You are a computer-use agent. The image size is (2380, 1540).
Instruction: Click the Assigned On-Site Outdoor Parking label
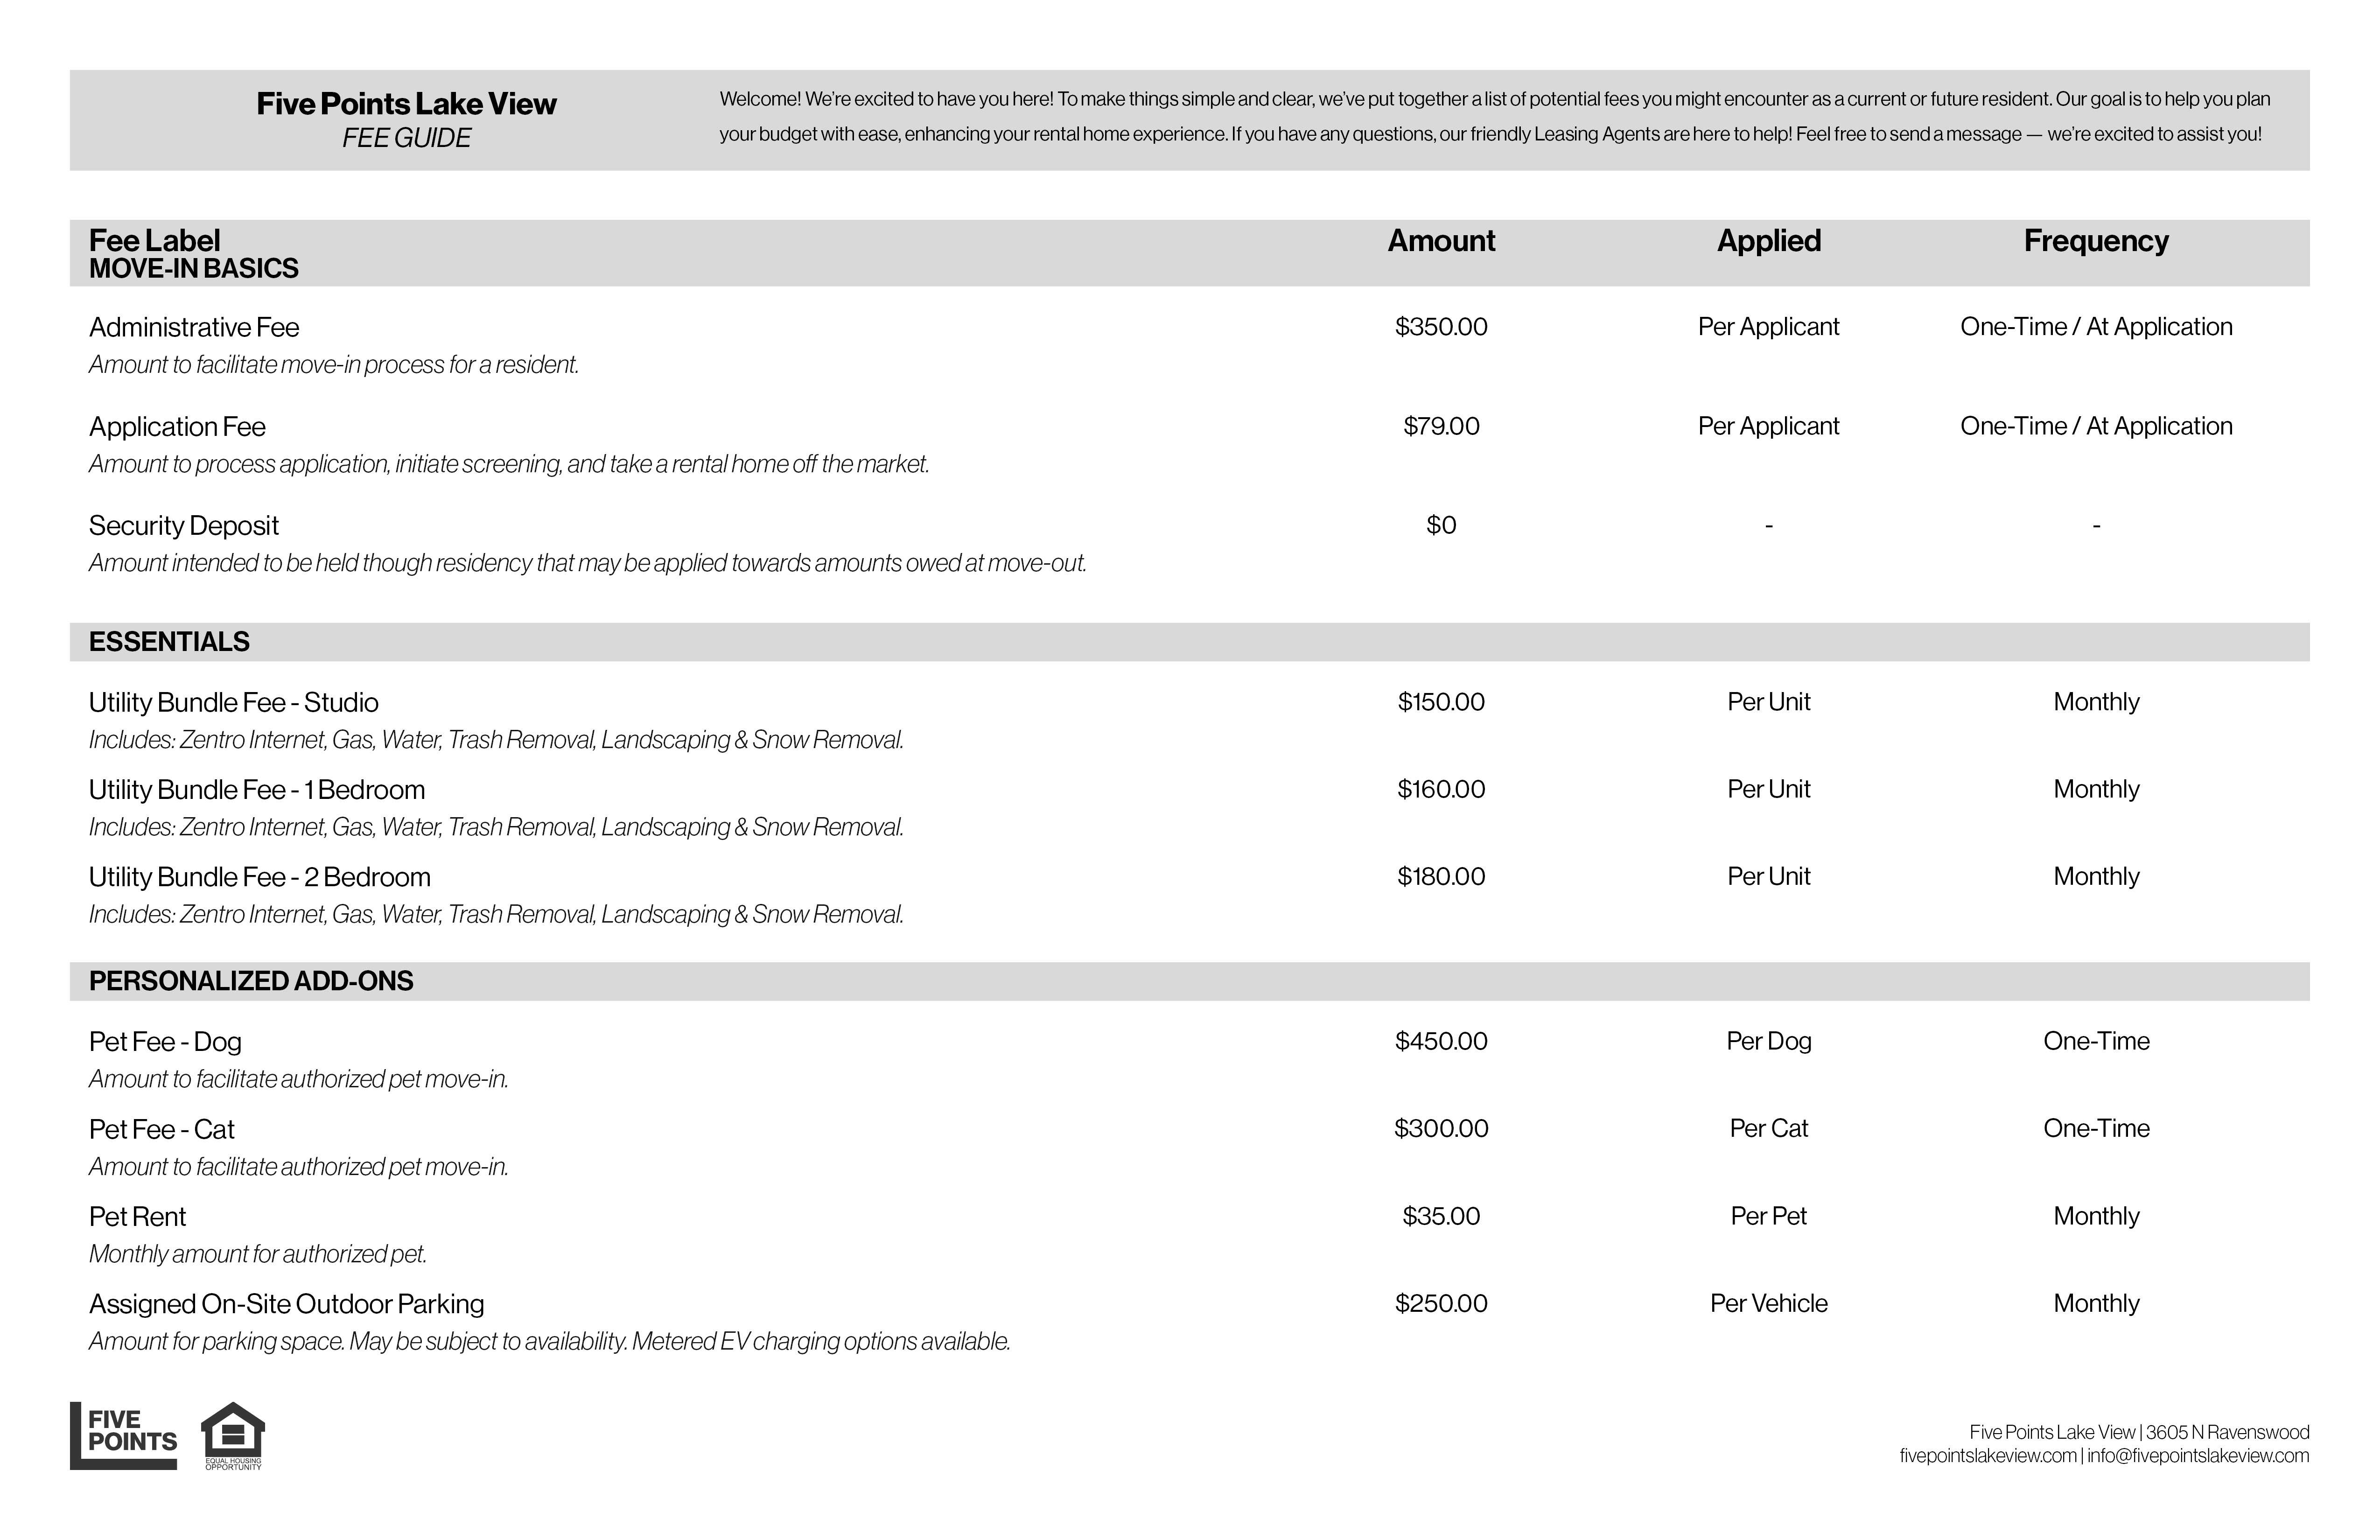point(287,1304)
